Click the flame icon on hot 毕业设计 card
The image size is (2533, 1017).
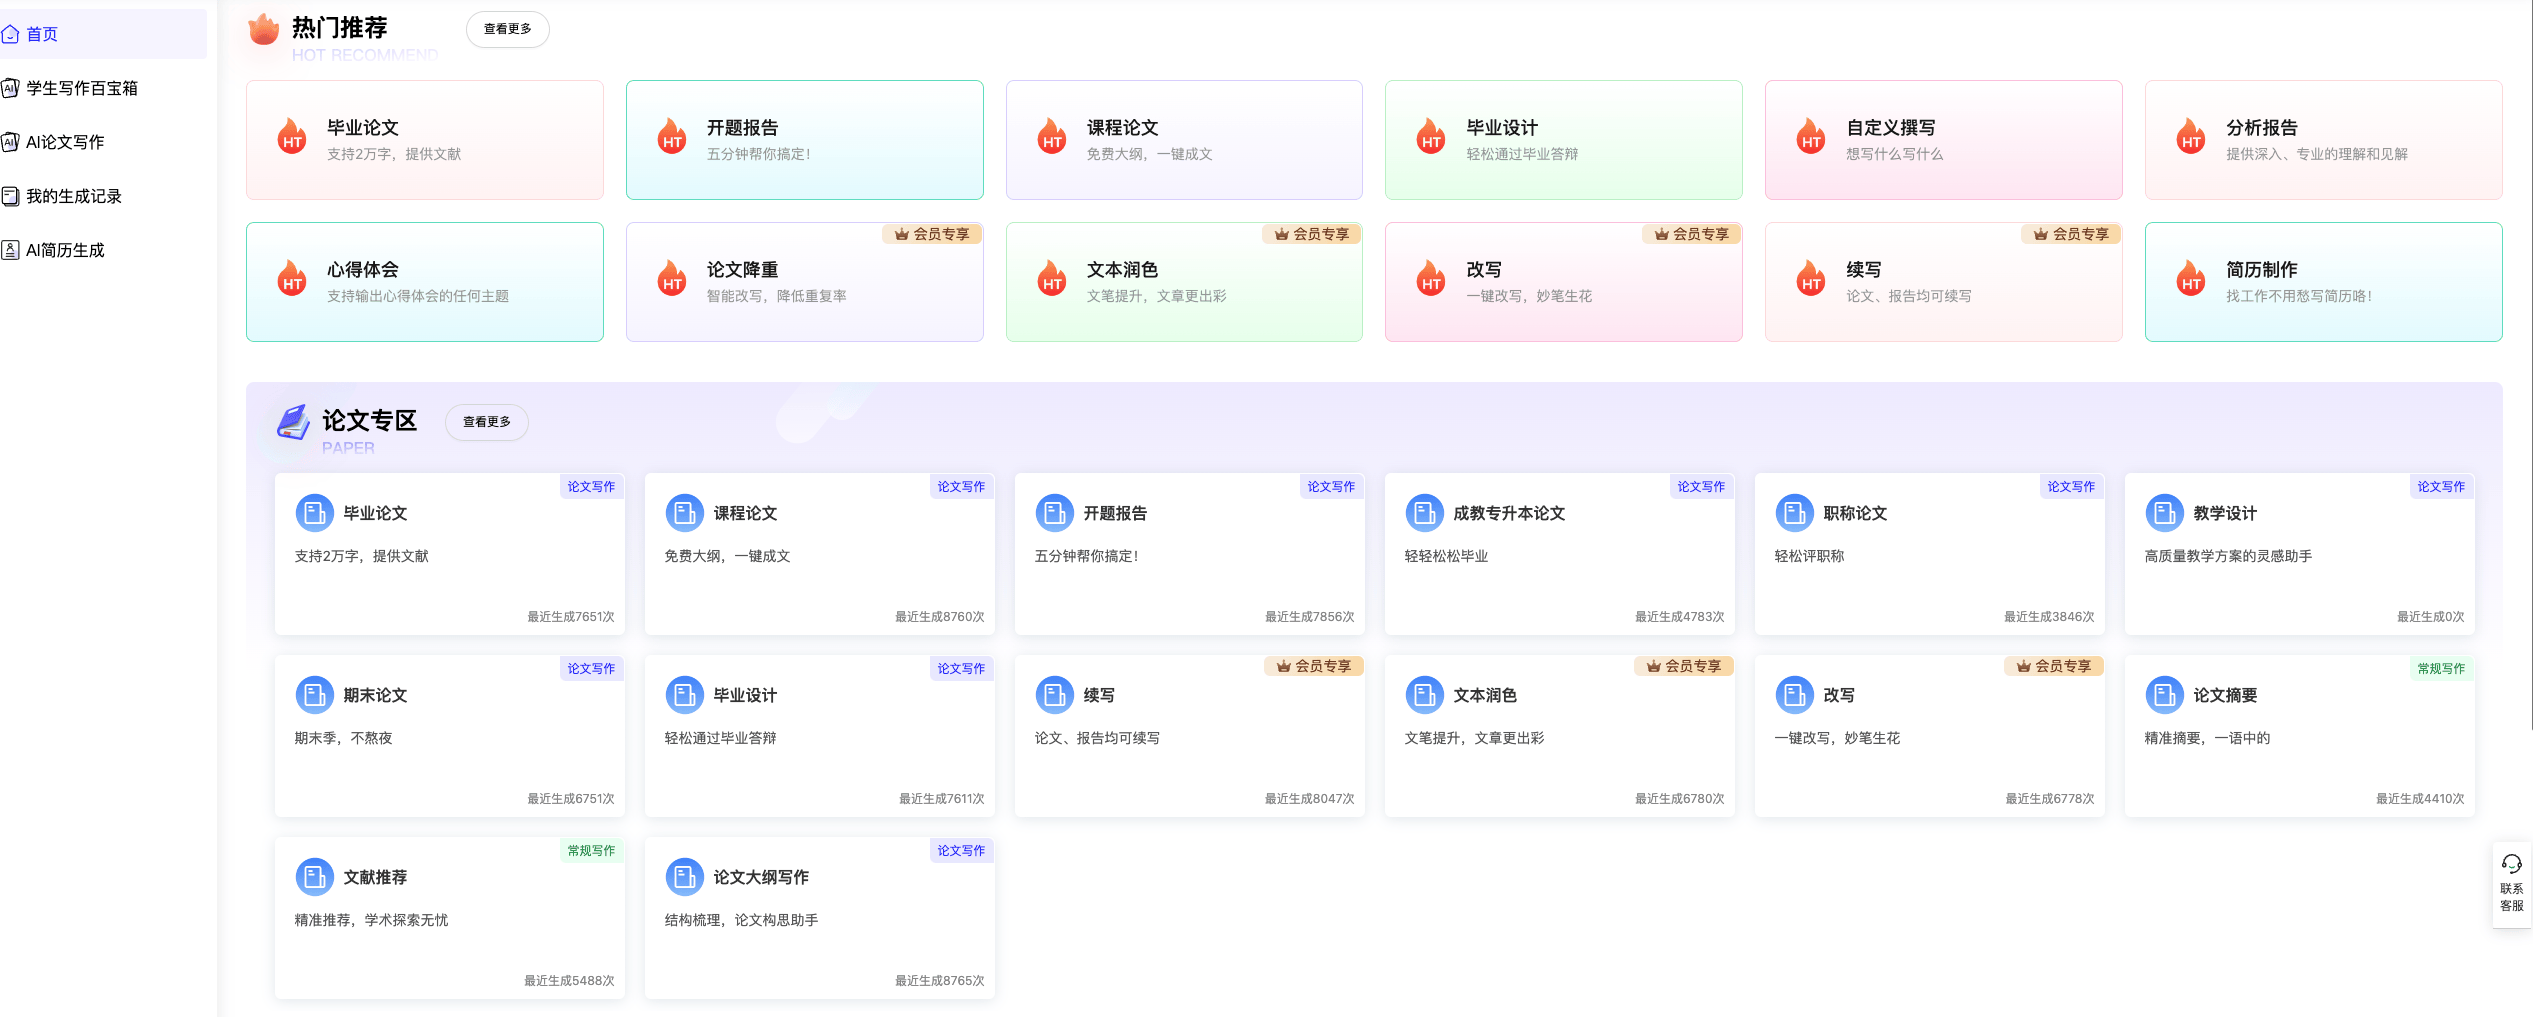tap(1431, 136)
